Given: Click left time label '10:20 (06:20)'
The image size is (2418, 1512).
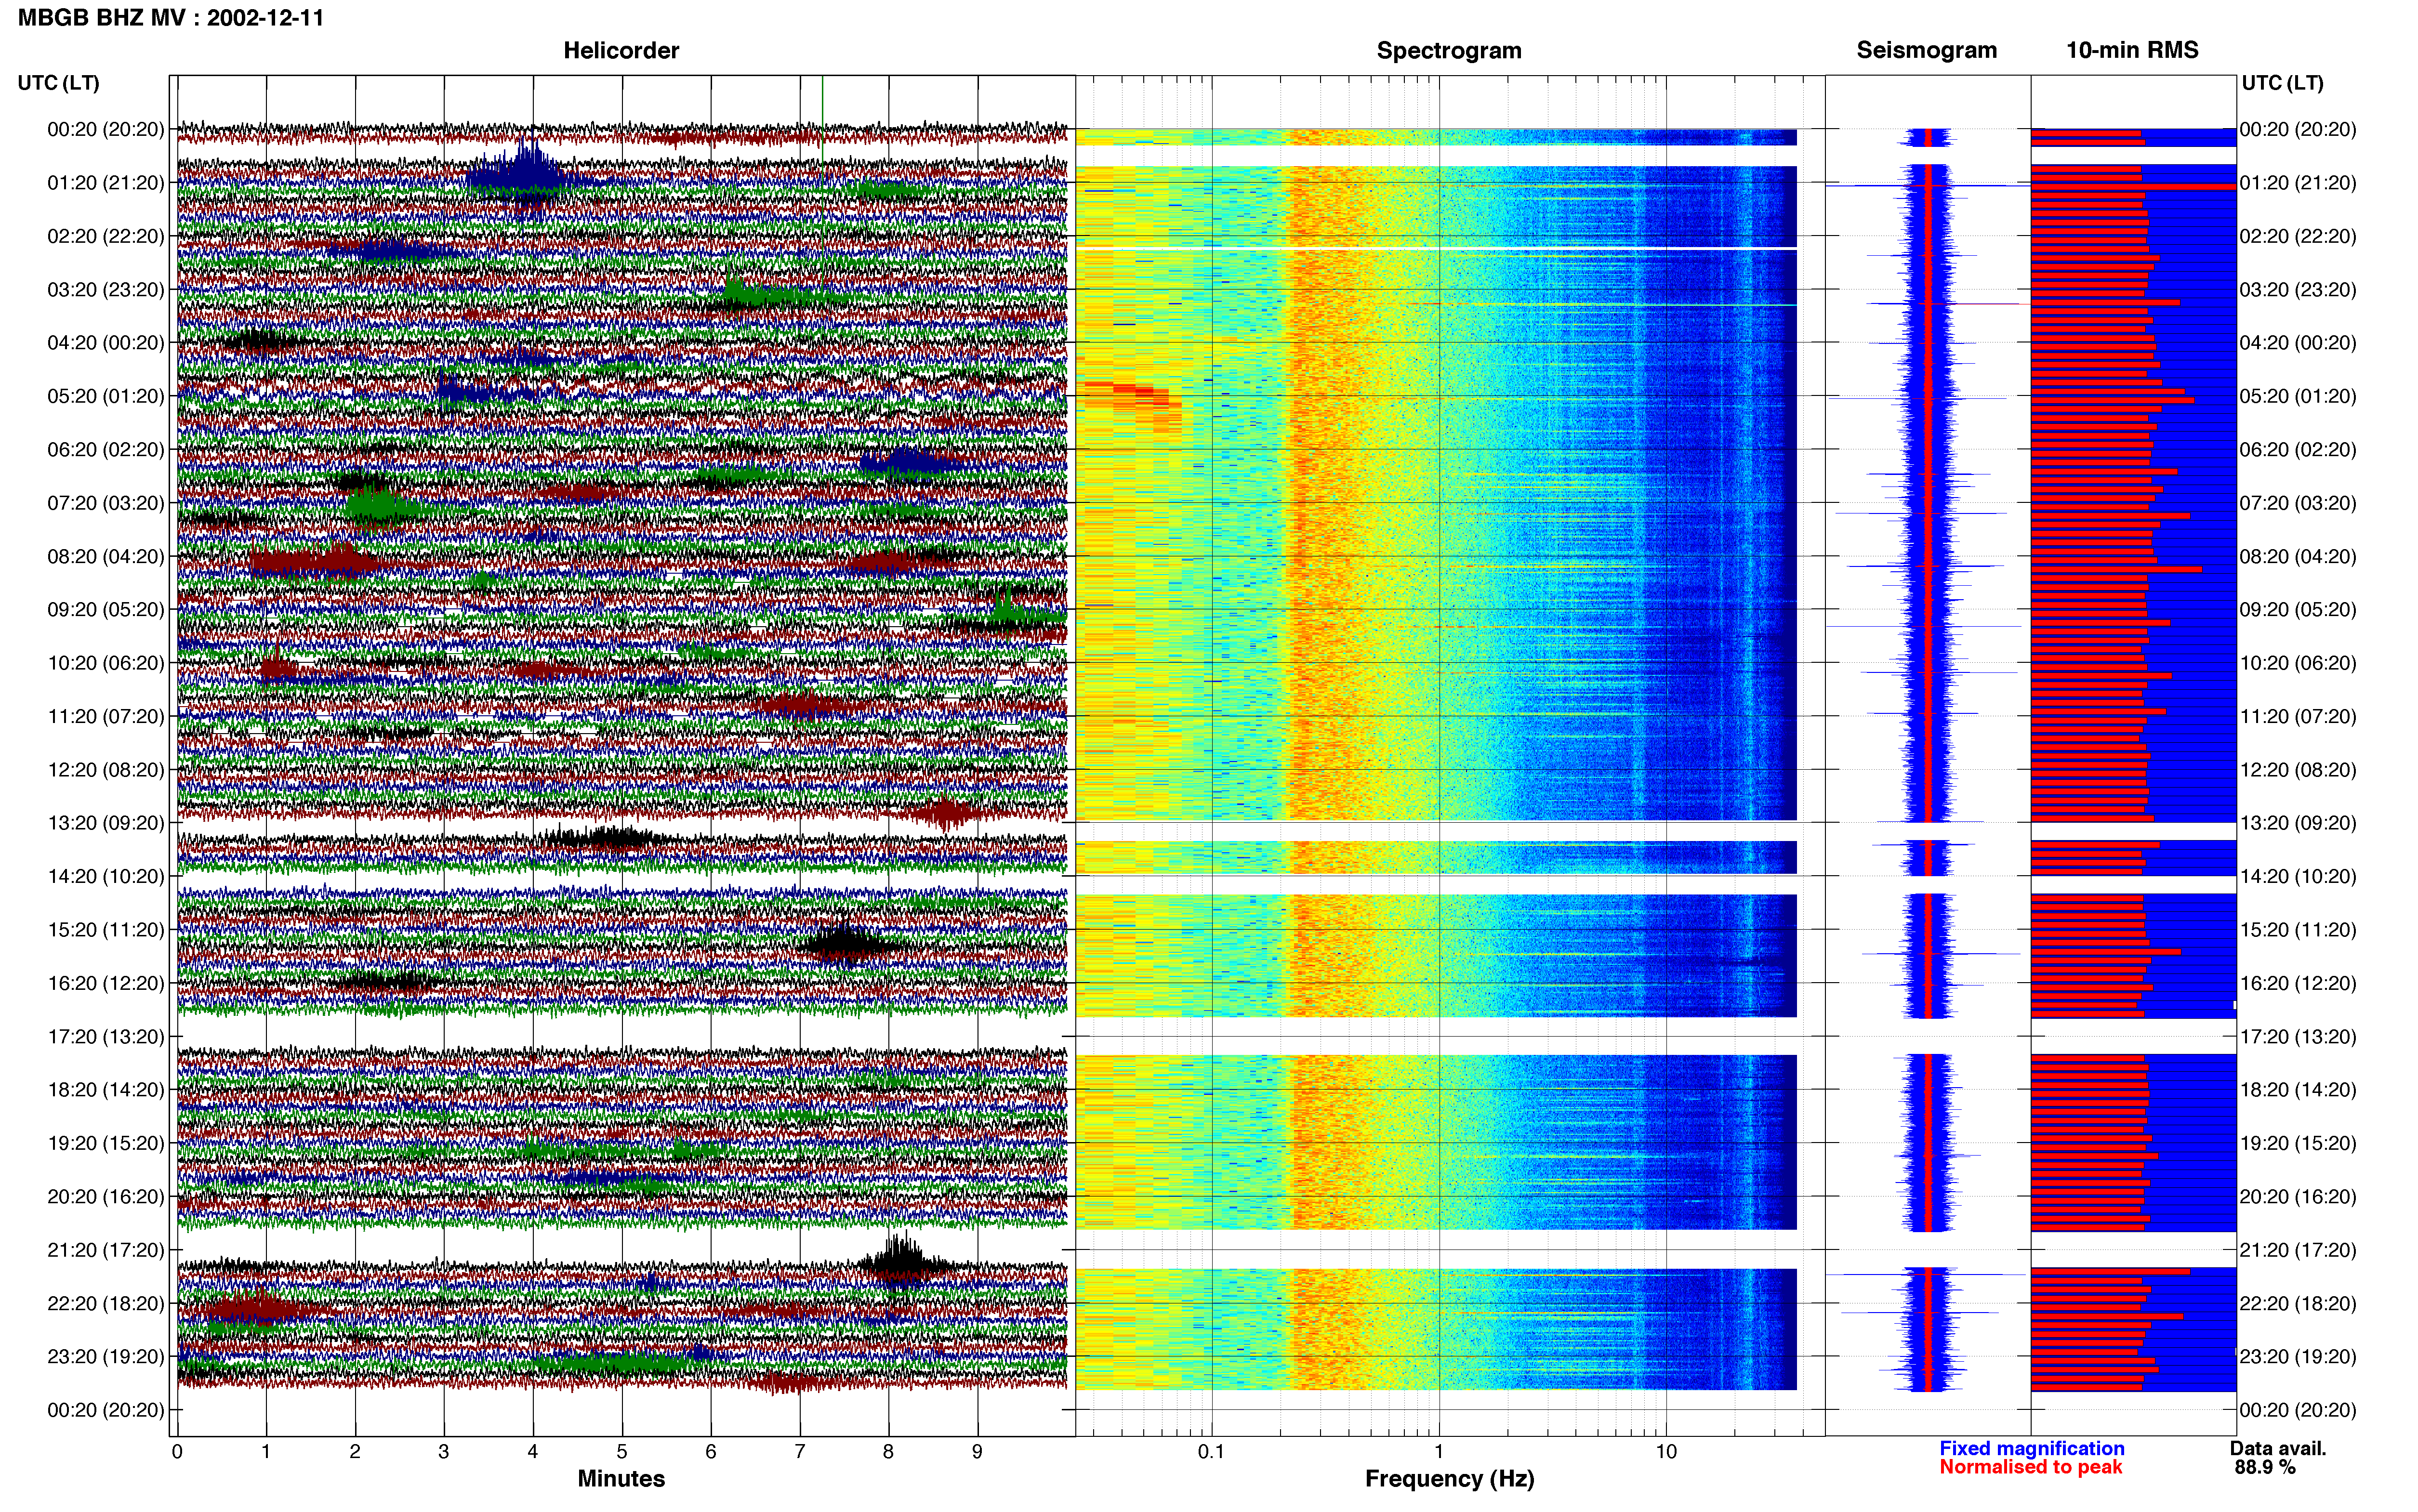Looking at the screenshot, I should [x=106, y=663].
